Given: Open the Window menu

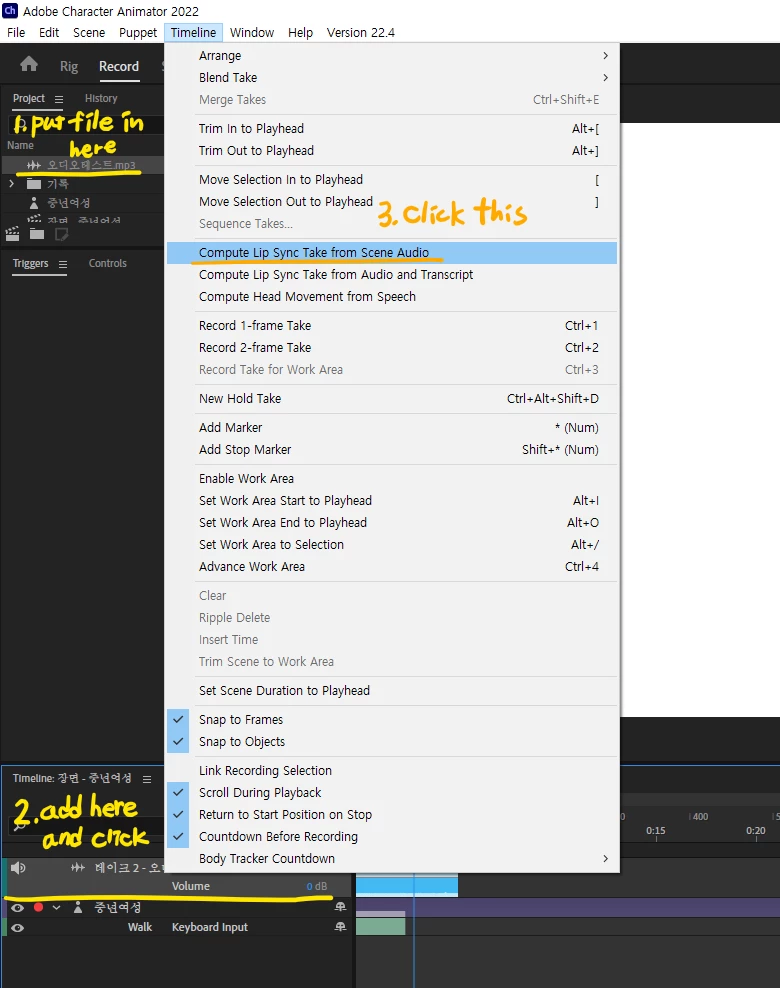Looking at the screenshot, I should [251, 32].
